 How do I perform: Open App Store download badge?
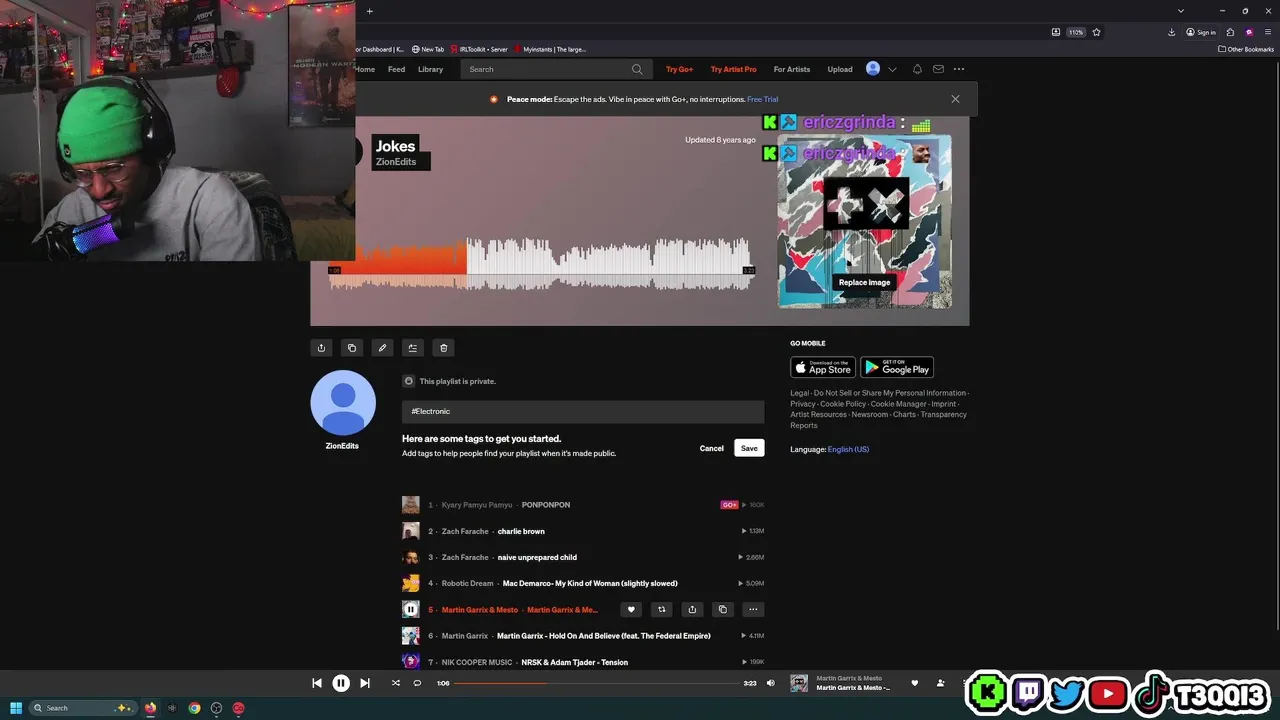pos(823,367)
